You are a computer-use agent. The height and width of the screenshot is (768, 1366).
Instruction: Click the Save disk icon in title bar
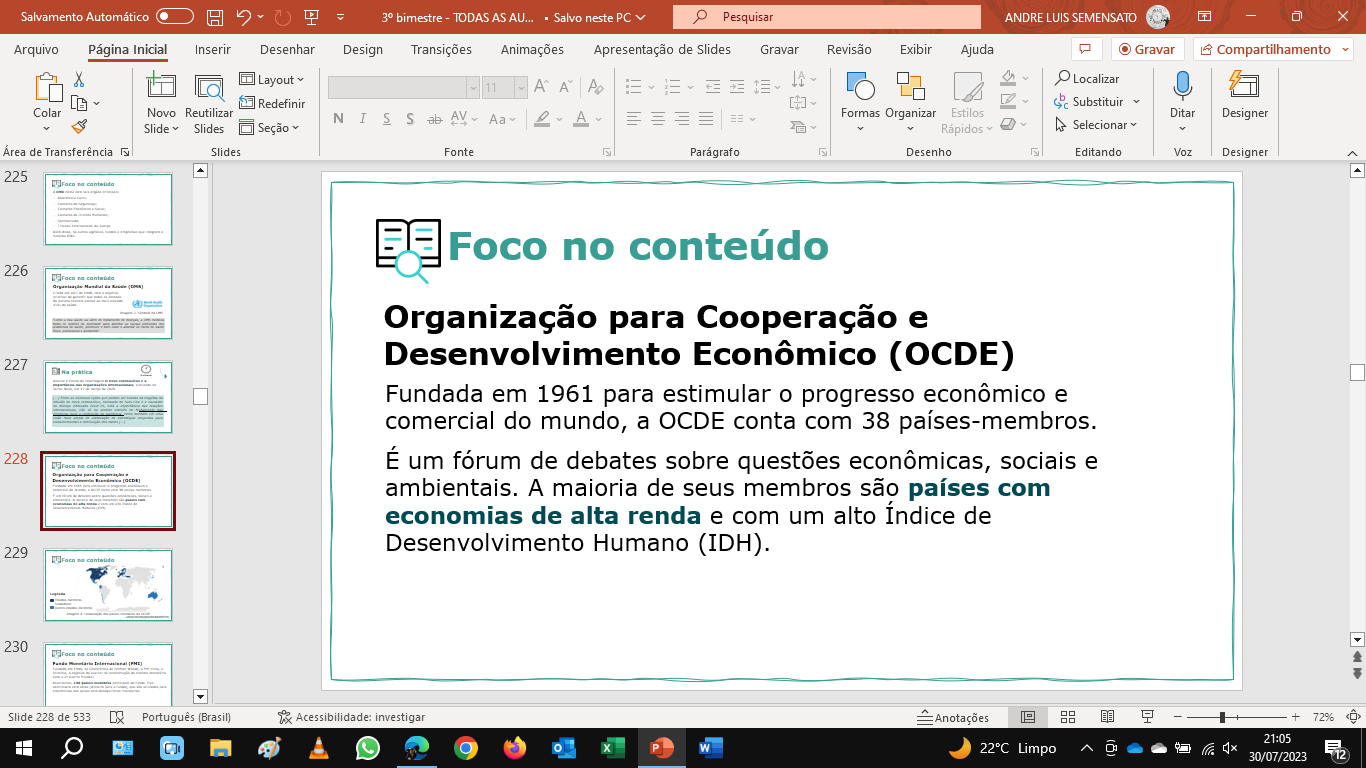(x=215, y=17)
